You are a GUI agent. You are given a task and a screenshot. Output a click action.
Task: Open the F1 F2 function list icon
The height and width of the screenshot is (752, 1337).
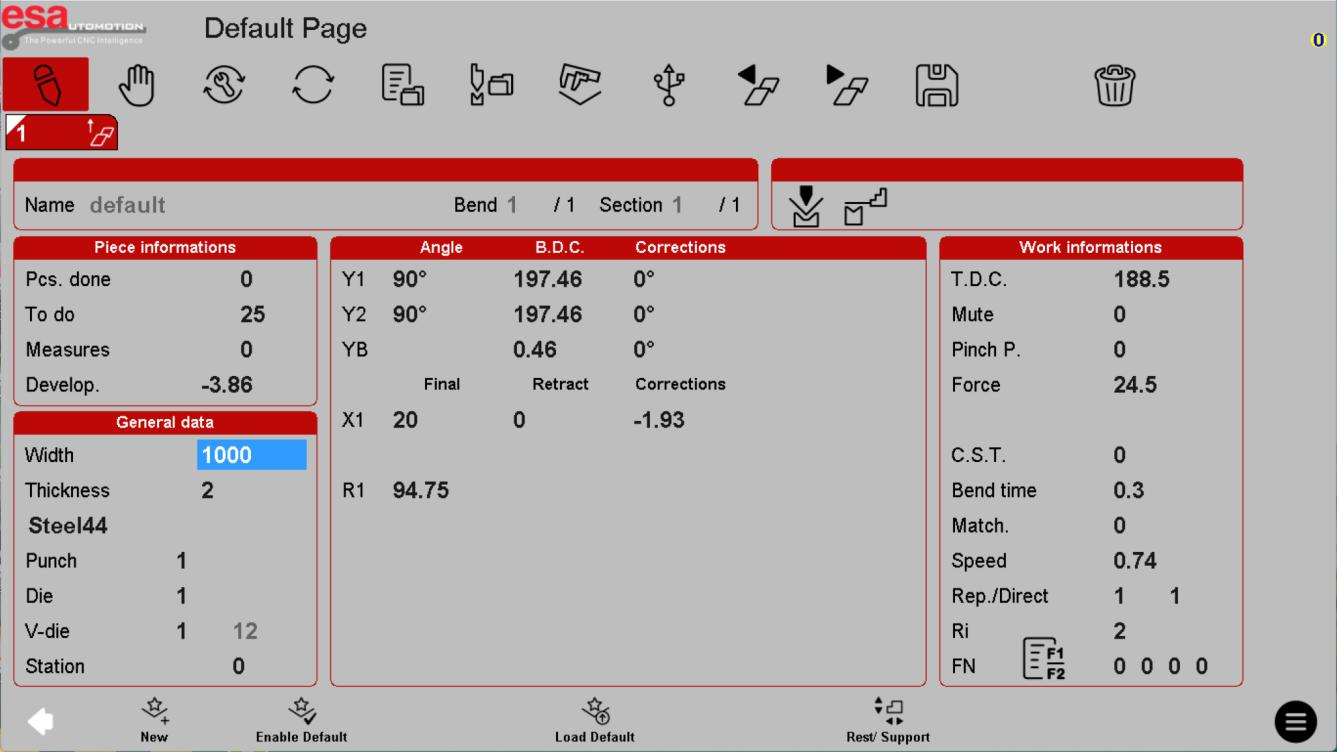(x=1044, y=659)
